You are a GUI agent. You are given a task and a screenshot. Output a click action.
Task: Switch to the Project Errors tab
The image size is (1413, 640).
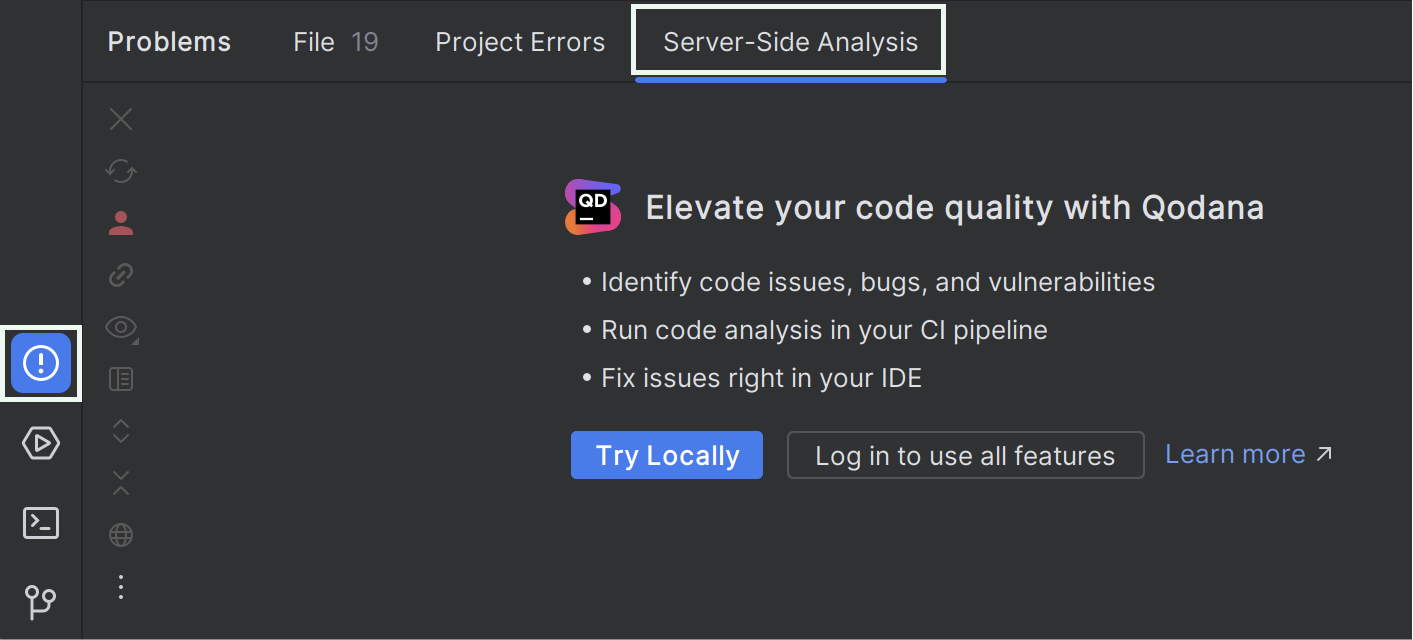click(519, 41)
